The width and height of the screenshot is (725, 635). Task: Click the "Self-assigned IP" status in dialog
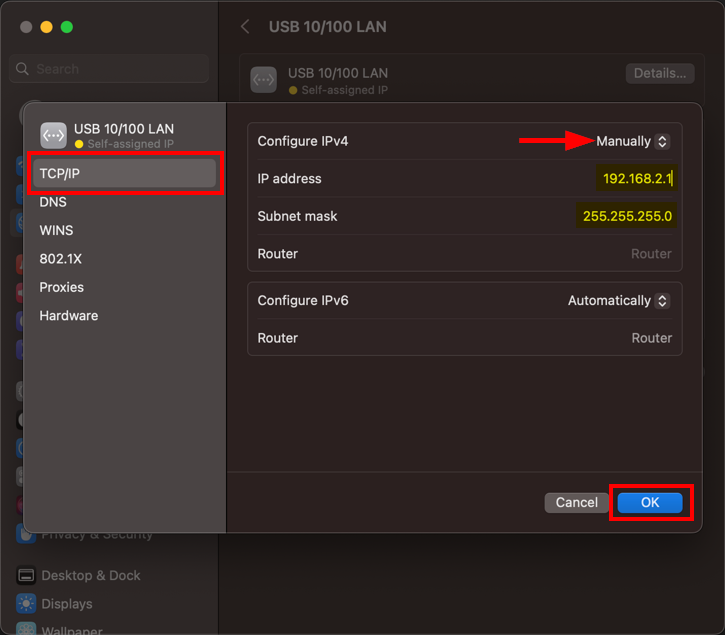coord(131,144)
